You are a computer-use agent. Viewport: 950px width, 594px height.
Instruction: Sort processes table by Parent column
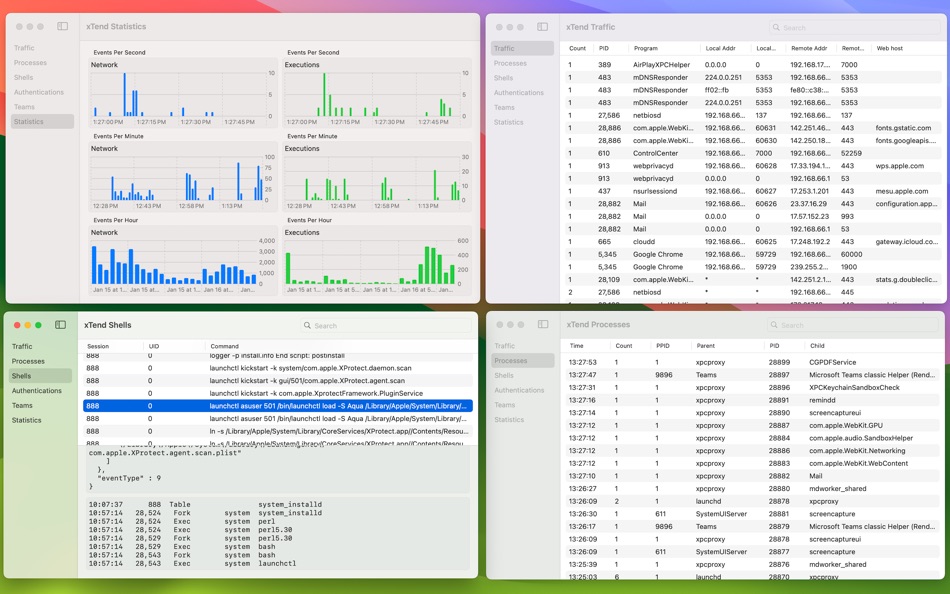705,345
